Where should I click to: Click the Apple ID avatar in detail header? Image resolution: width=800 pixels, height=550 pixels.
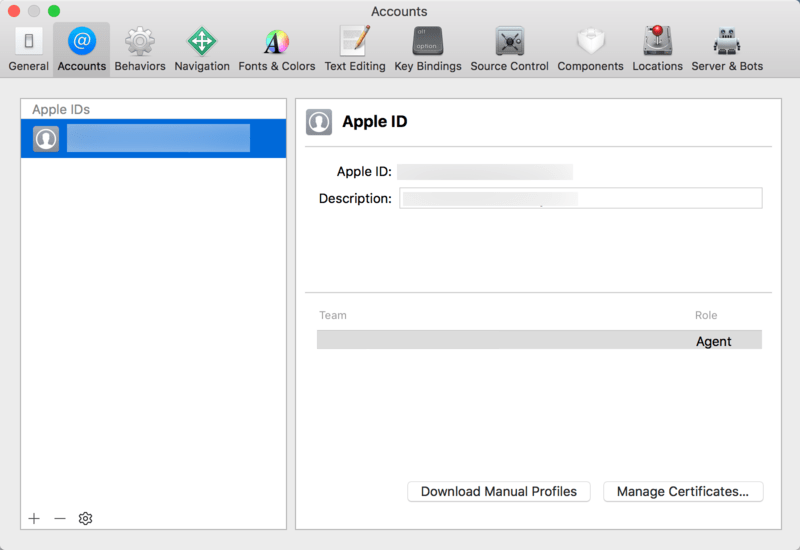[319, 122]
